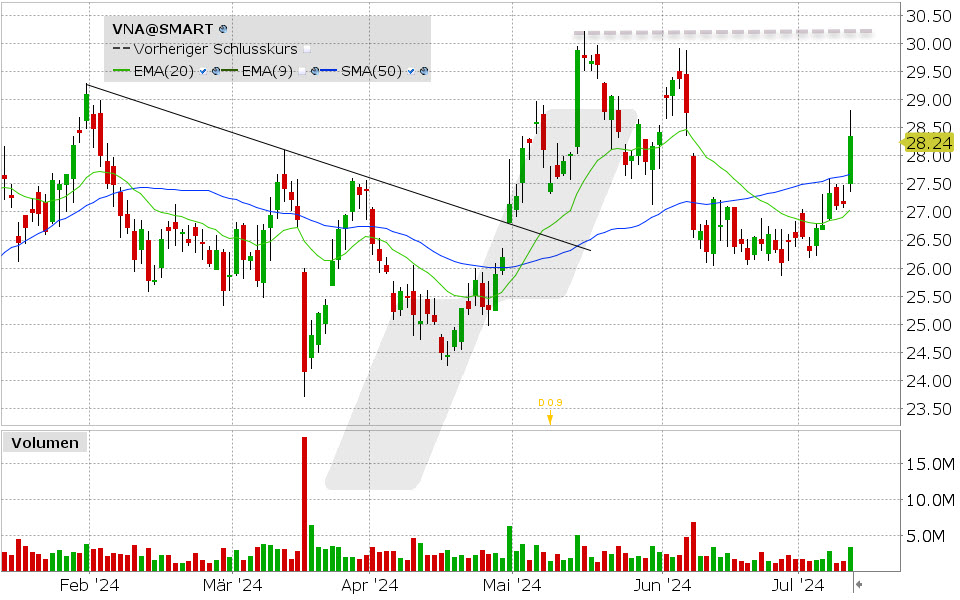Click the 30.50 price axis value
Viewport: 960px width, 600px height.
tap(929, 16)
